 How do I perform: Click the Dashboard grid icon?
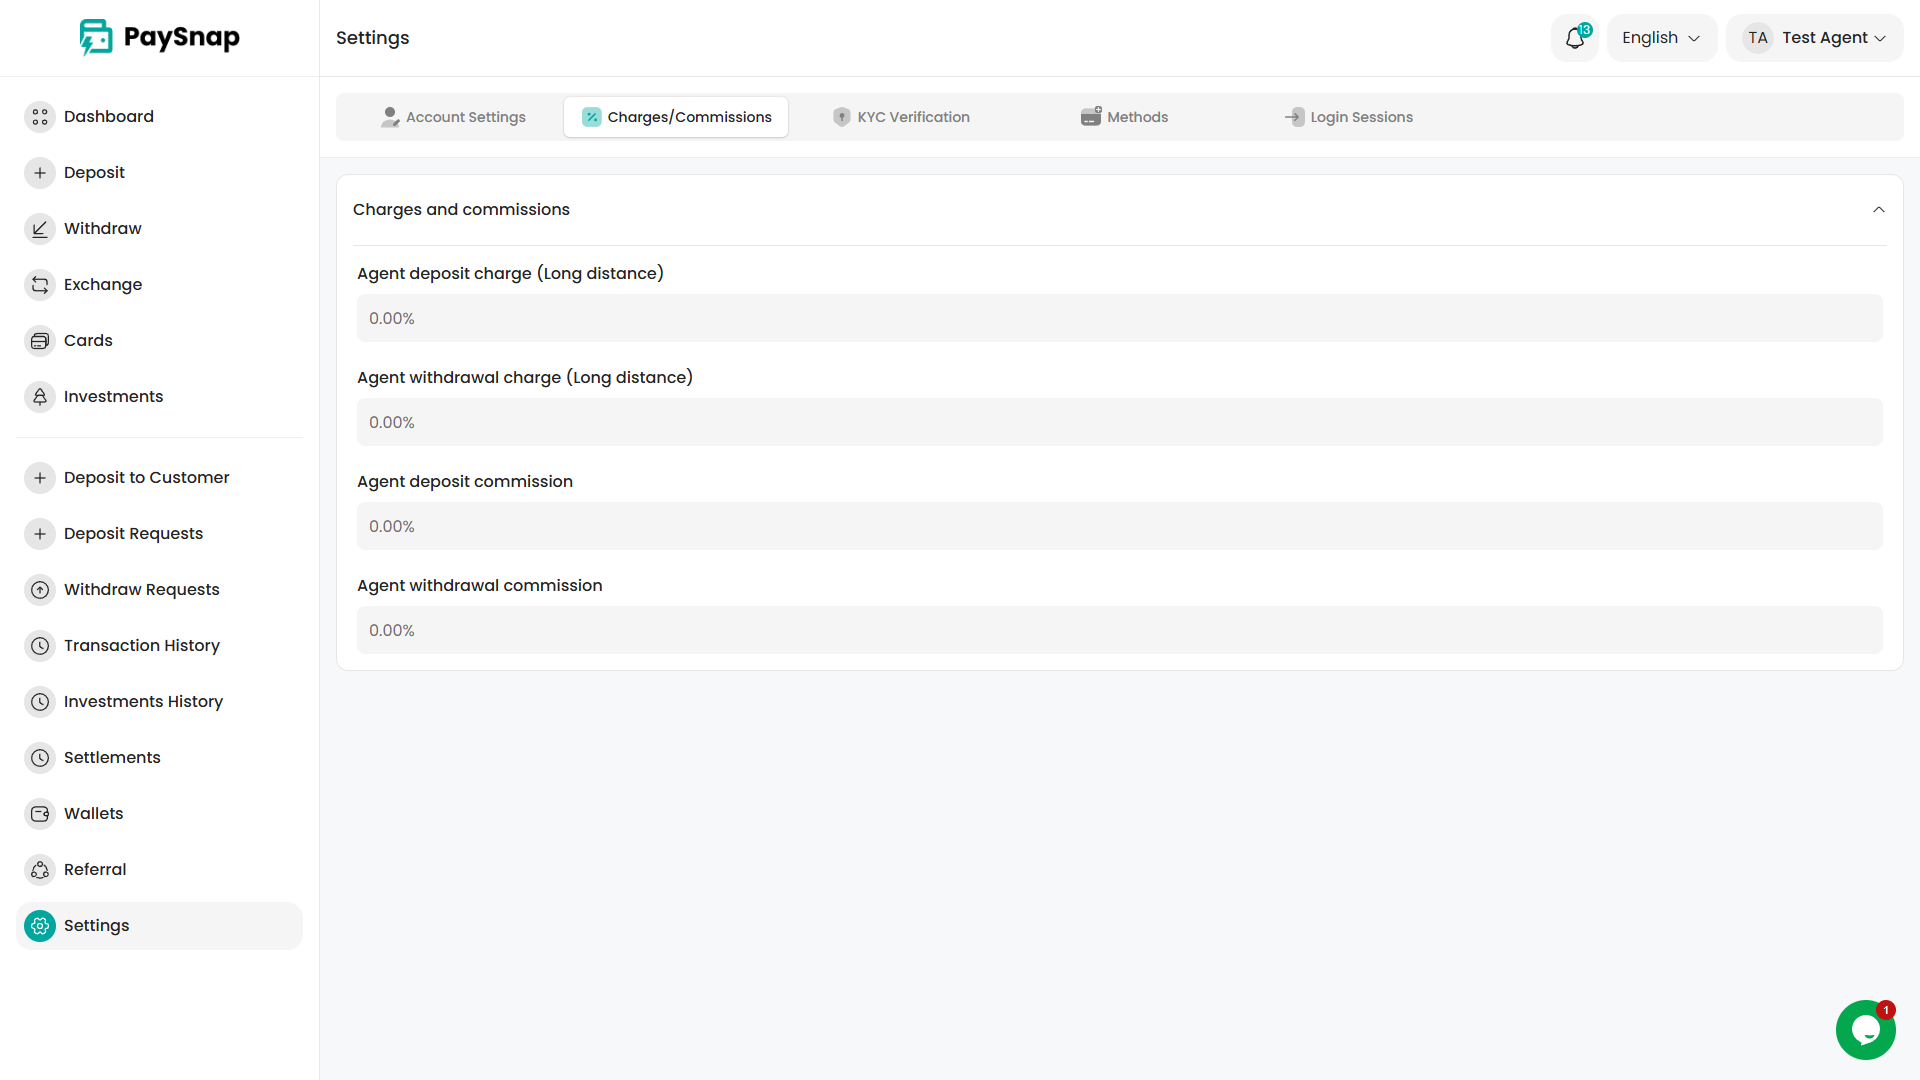(40, 117)
